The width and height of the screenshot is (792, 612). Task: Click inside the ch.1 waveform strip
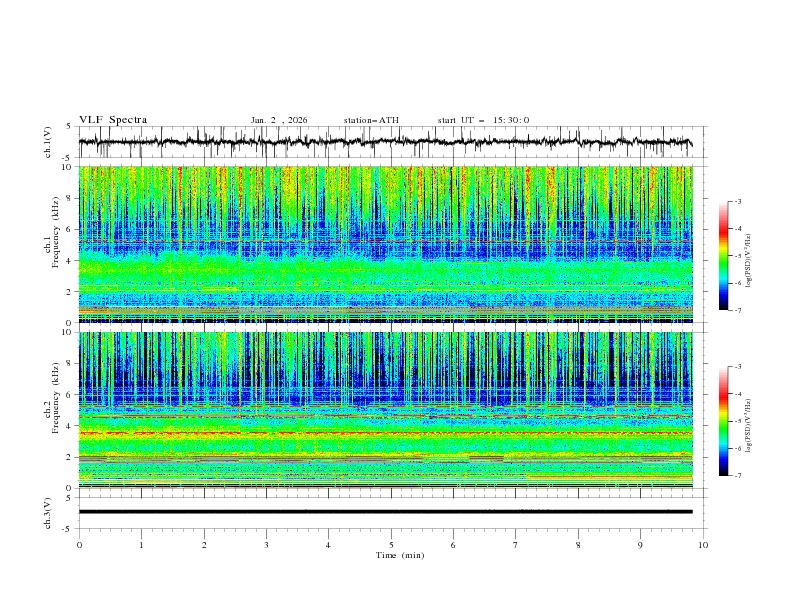[390, 142]
